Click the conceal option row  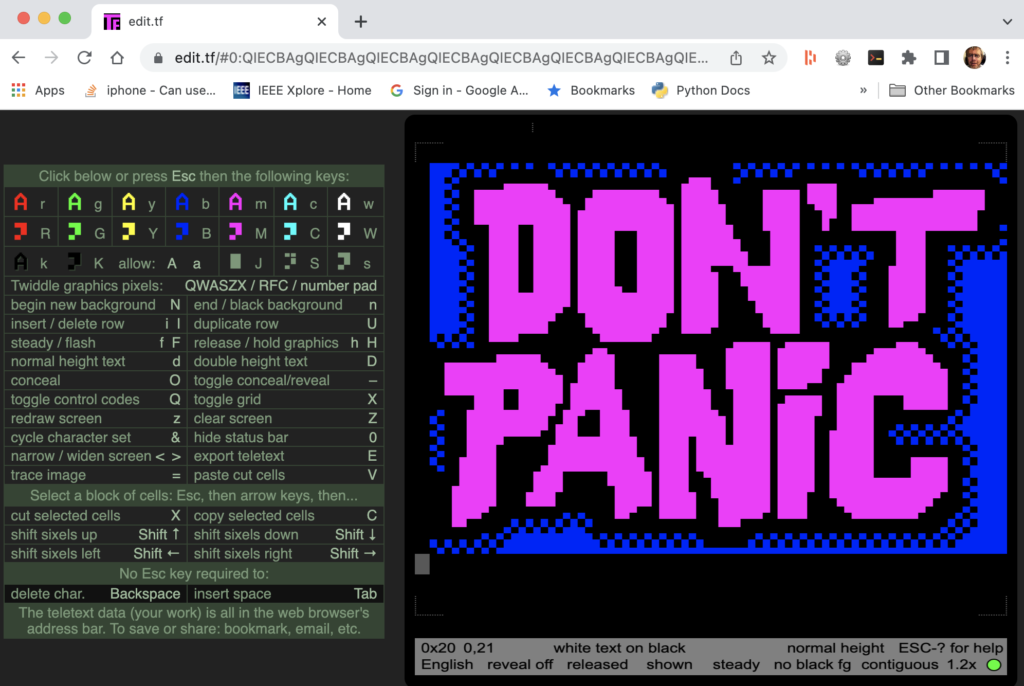coord(96,380)
